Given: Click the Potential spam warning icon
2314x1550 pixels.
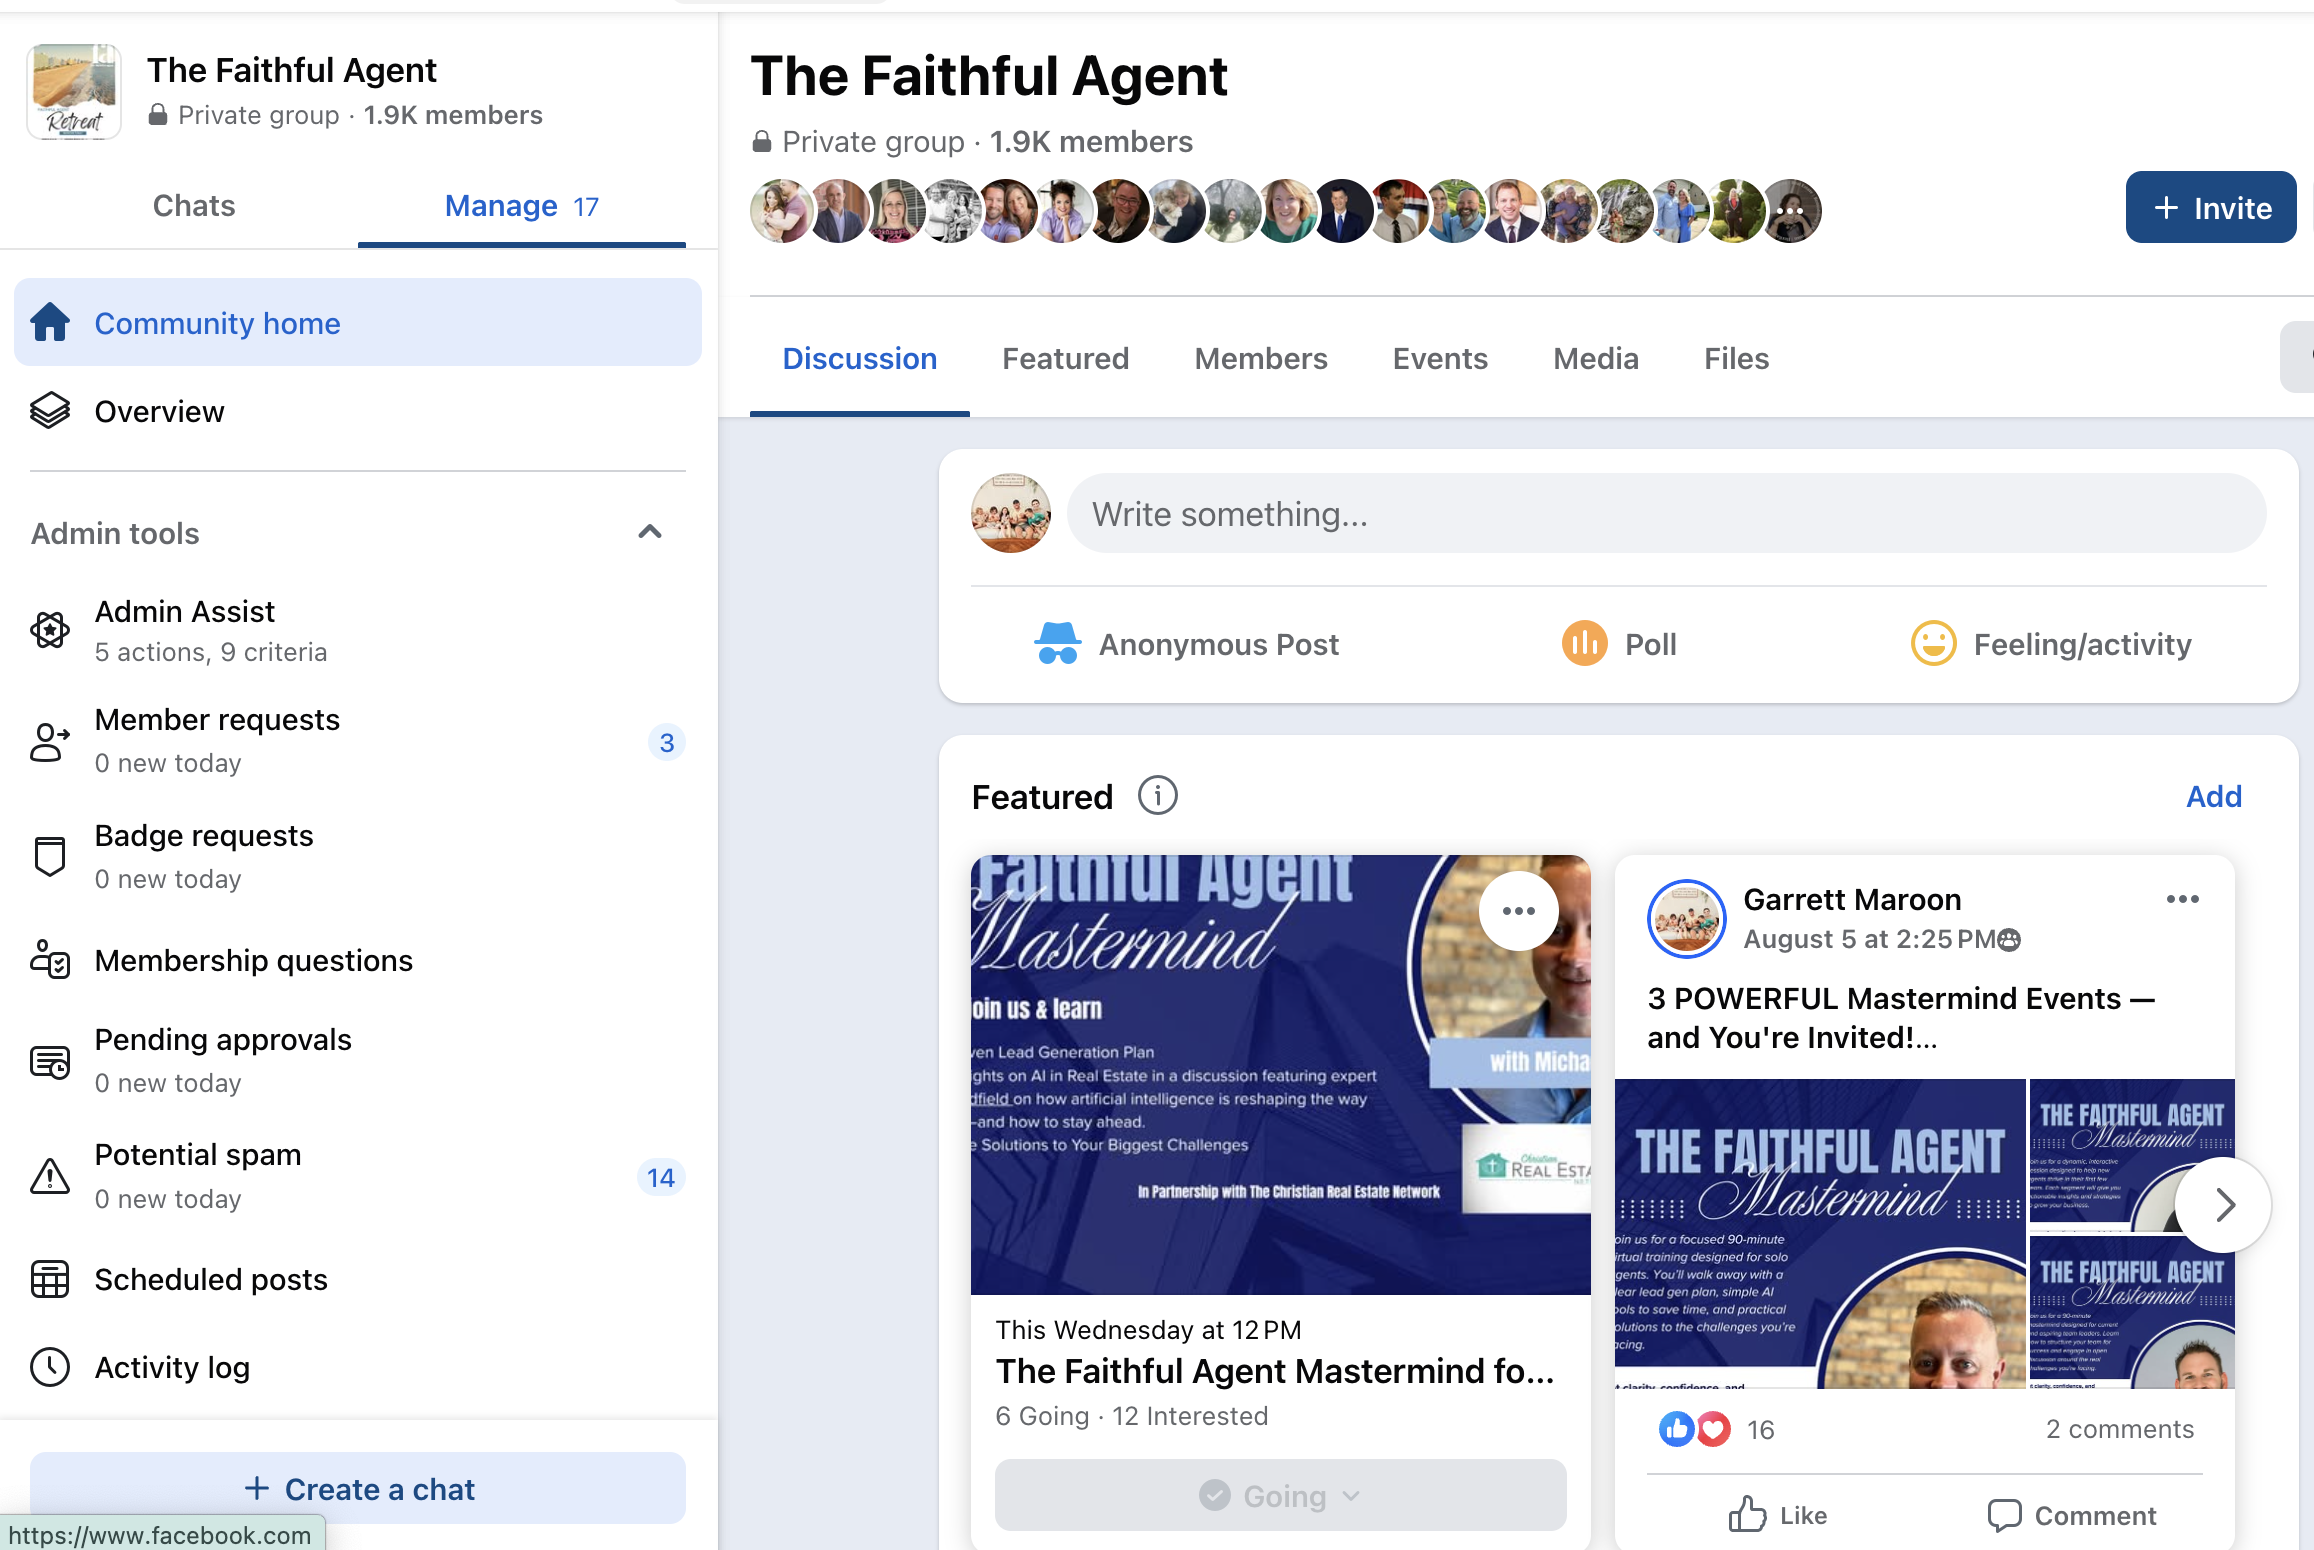Looking at the screenshot, I should pyautogui.click(x=50, y=1176).
